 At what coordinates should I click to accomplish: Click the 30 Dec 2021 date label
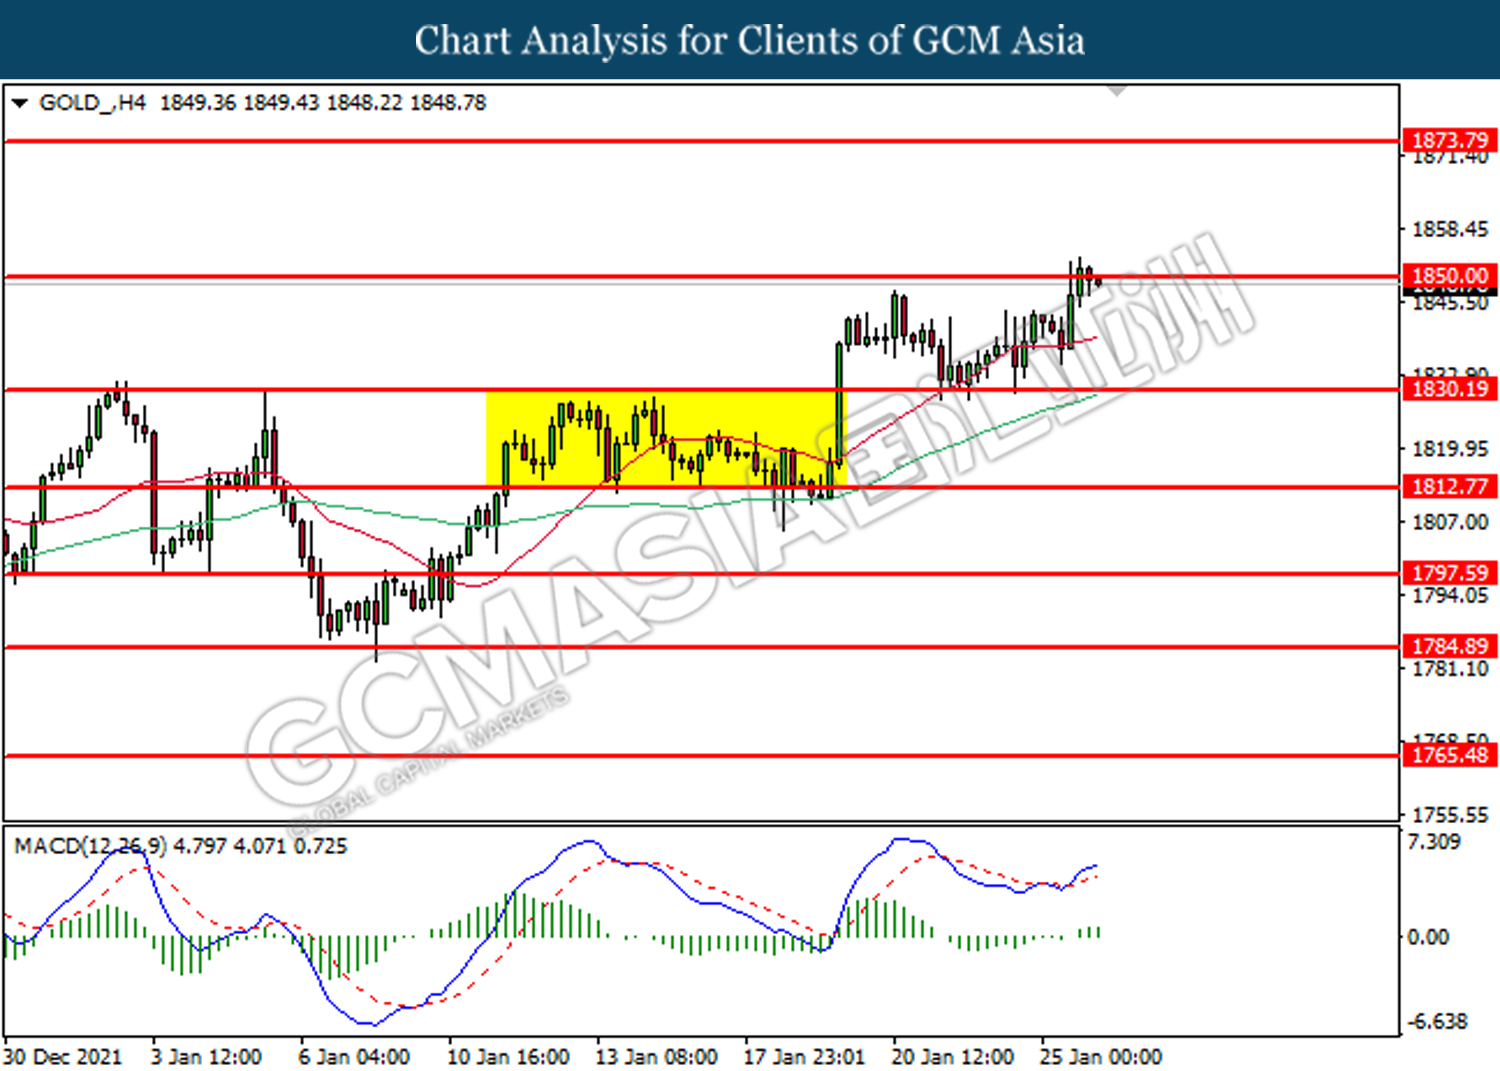pyautogui.click(x=62, y=1057)
